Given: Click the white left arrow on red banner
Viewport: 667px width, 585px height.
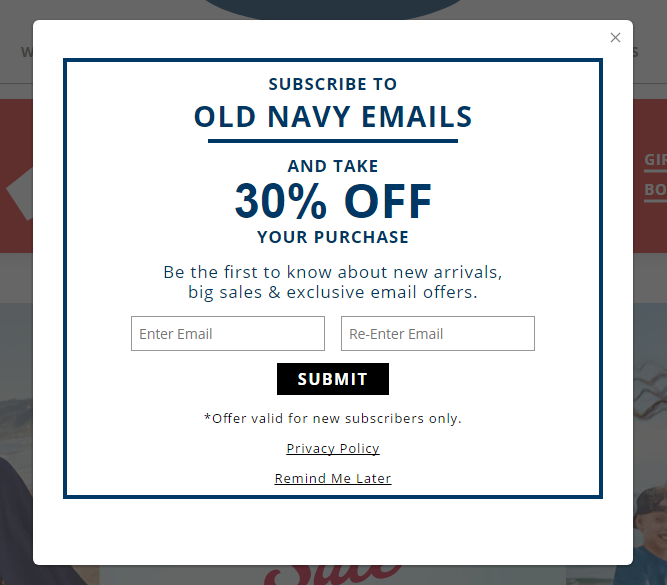Looking at the screenshot, I should tap(19, 194).
